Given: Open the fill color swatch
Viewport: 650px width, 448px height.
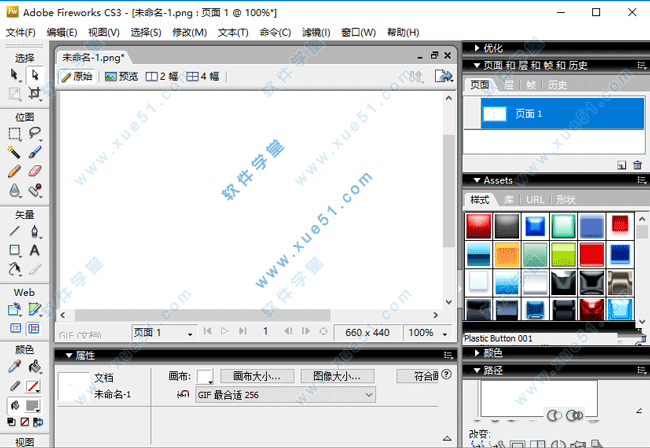Looking at the screenshot, I should pyautogui.click(x=33, y=405).
